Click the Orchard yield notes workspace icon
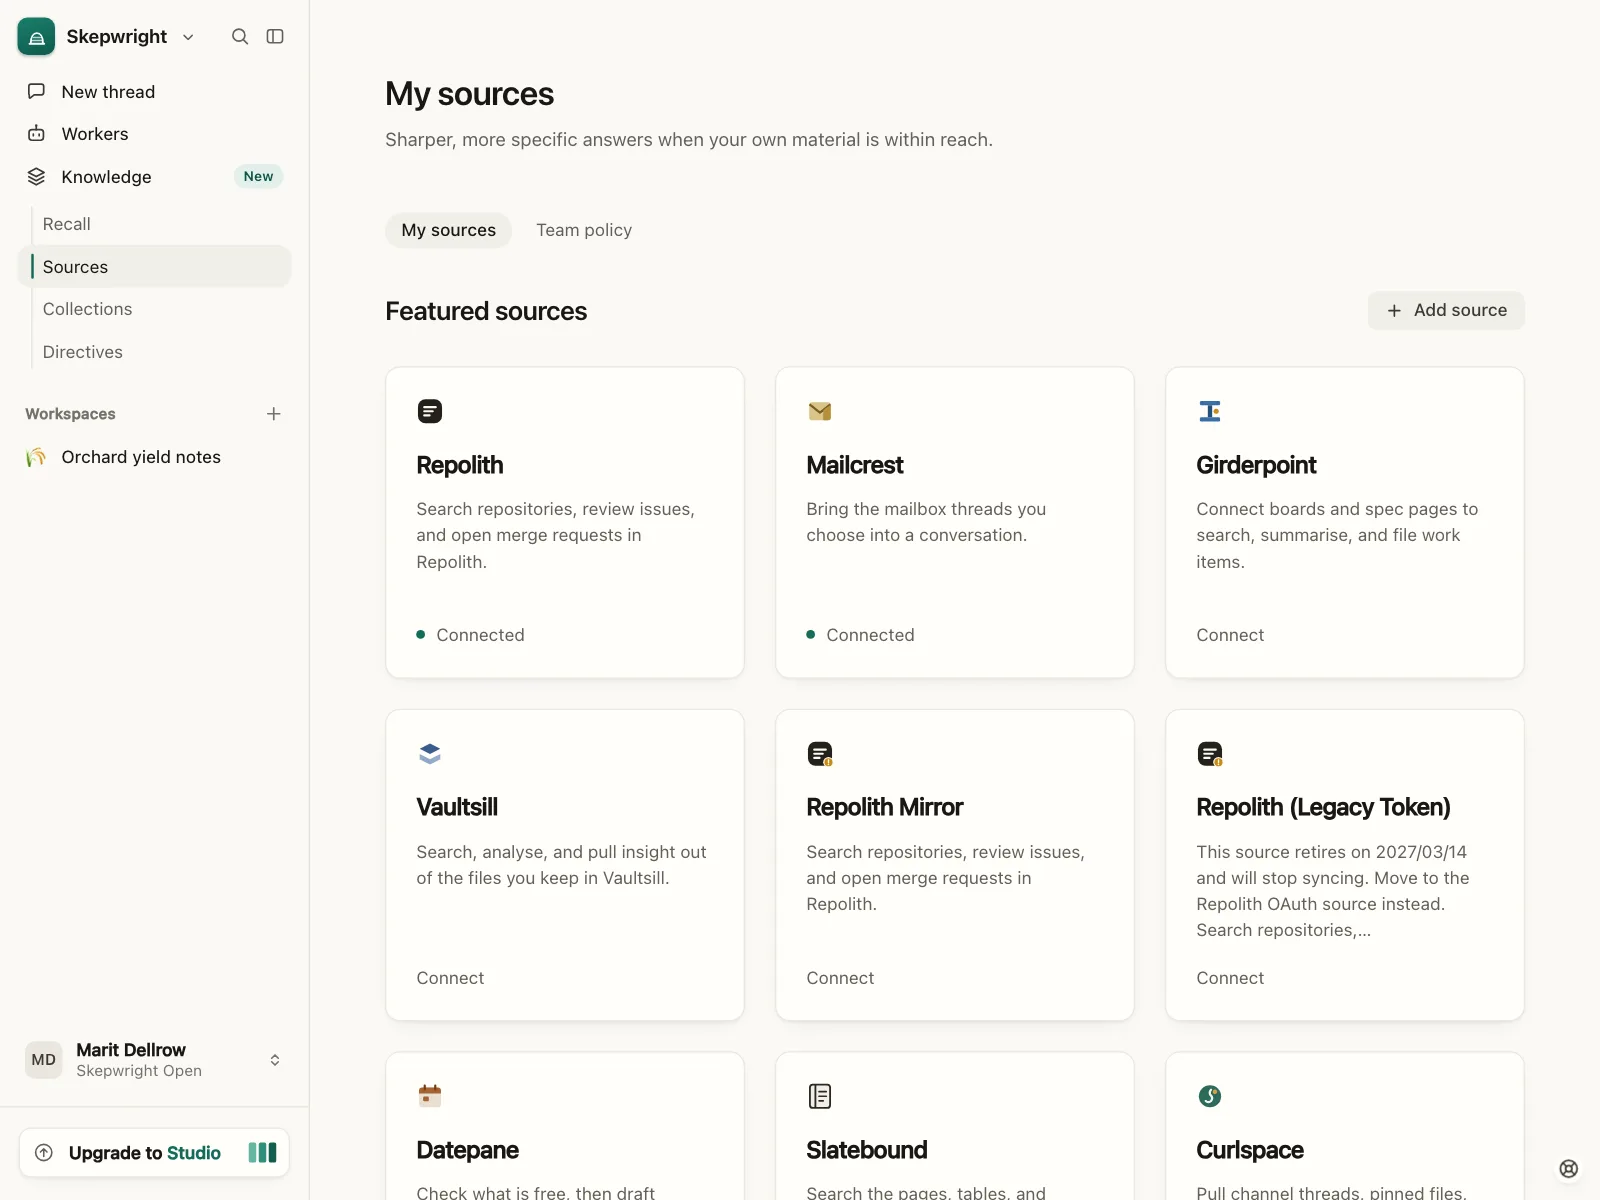 (36, 457)
